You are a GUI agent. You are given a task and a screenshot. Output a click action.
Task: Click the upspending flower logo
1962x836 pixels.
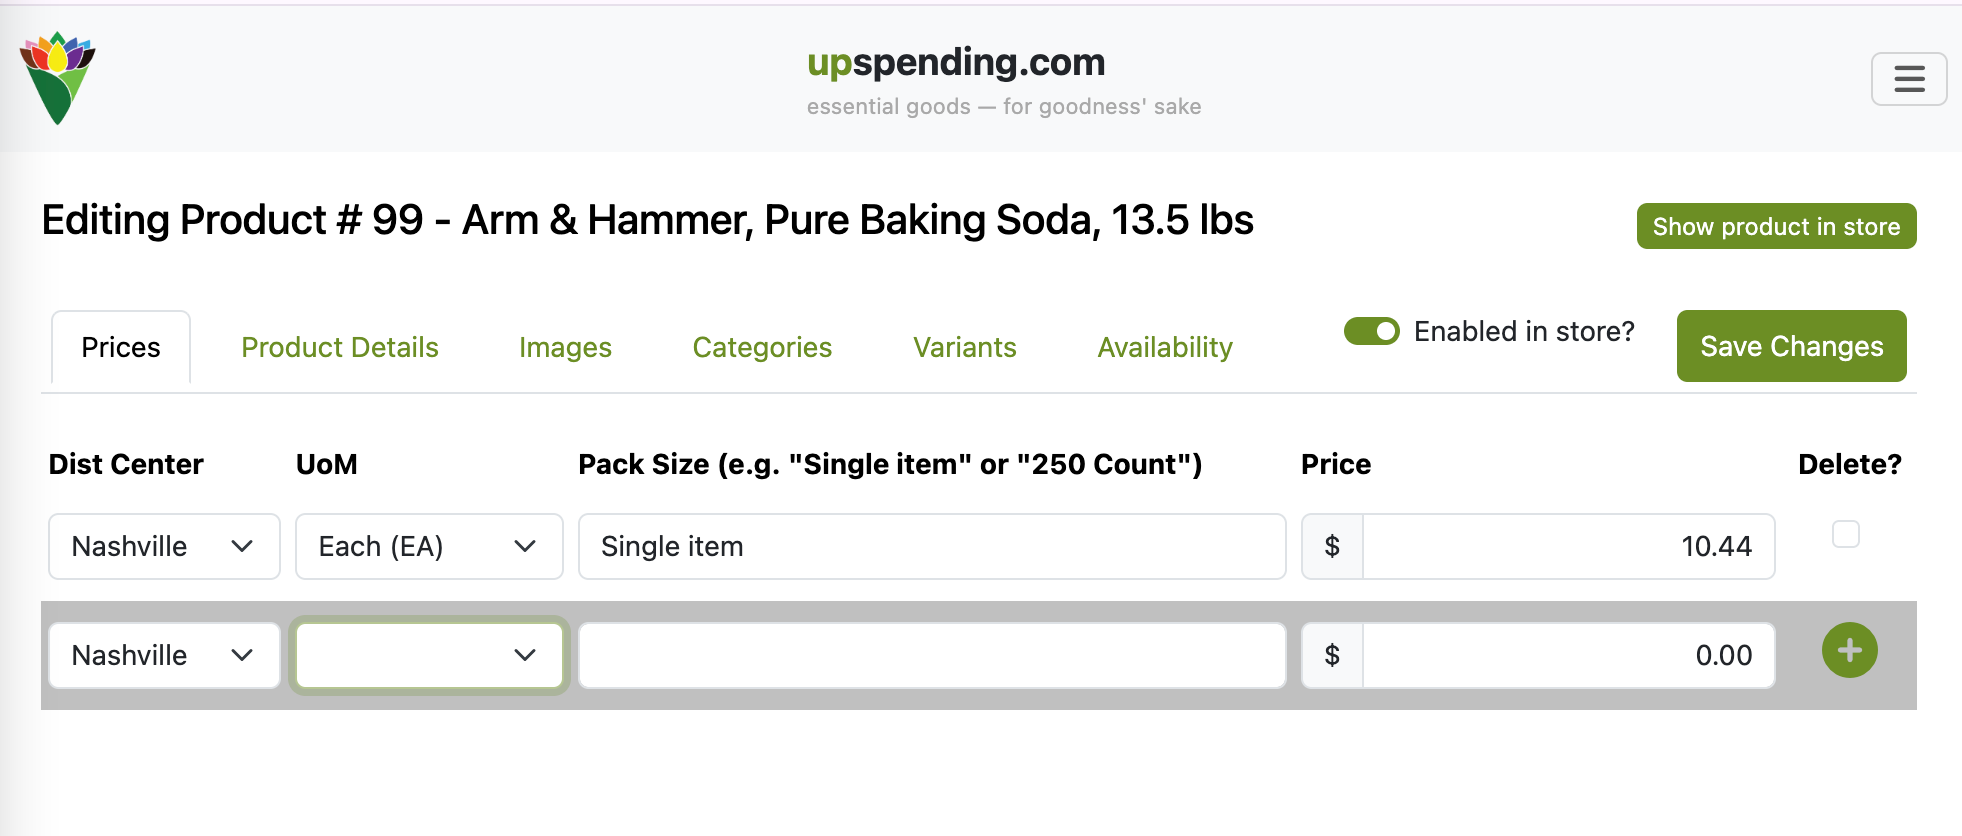[58, 78]
